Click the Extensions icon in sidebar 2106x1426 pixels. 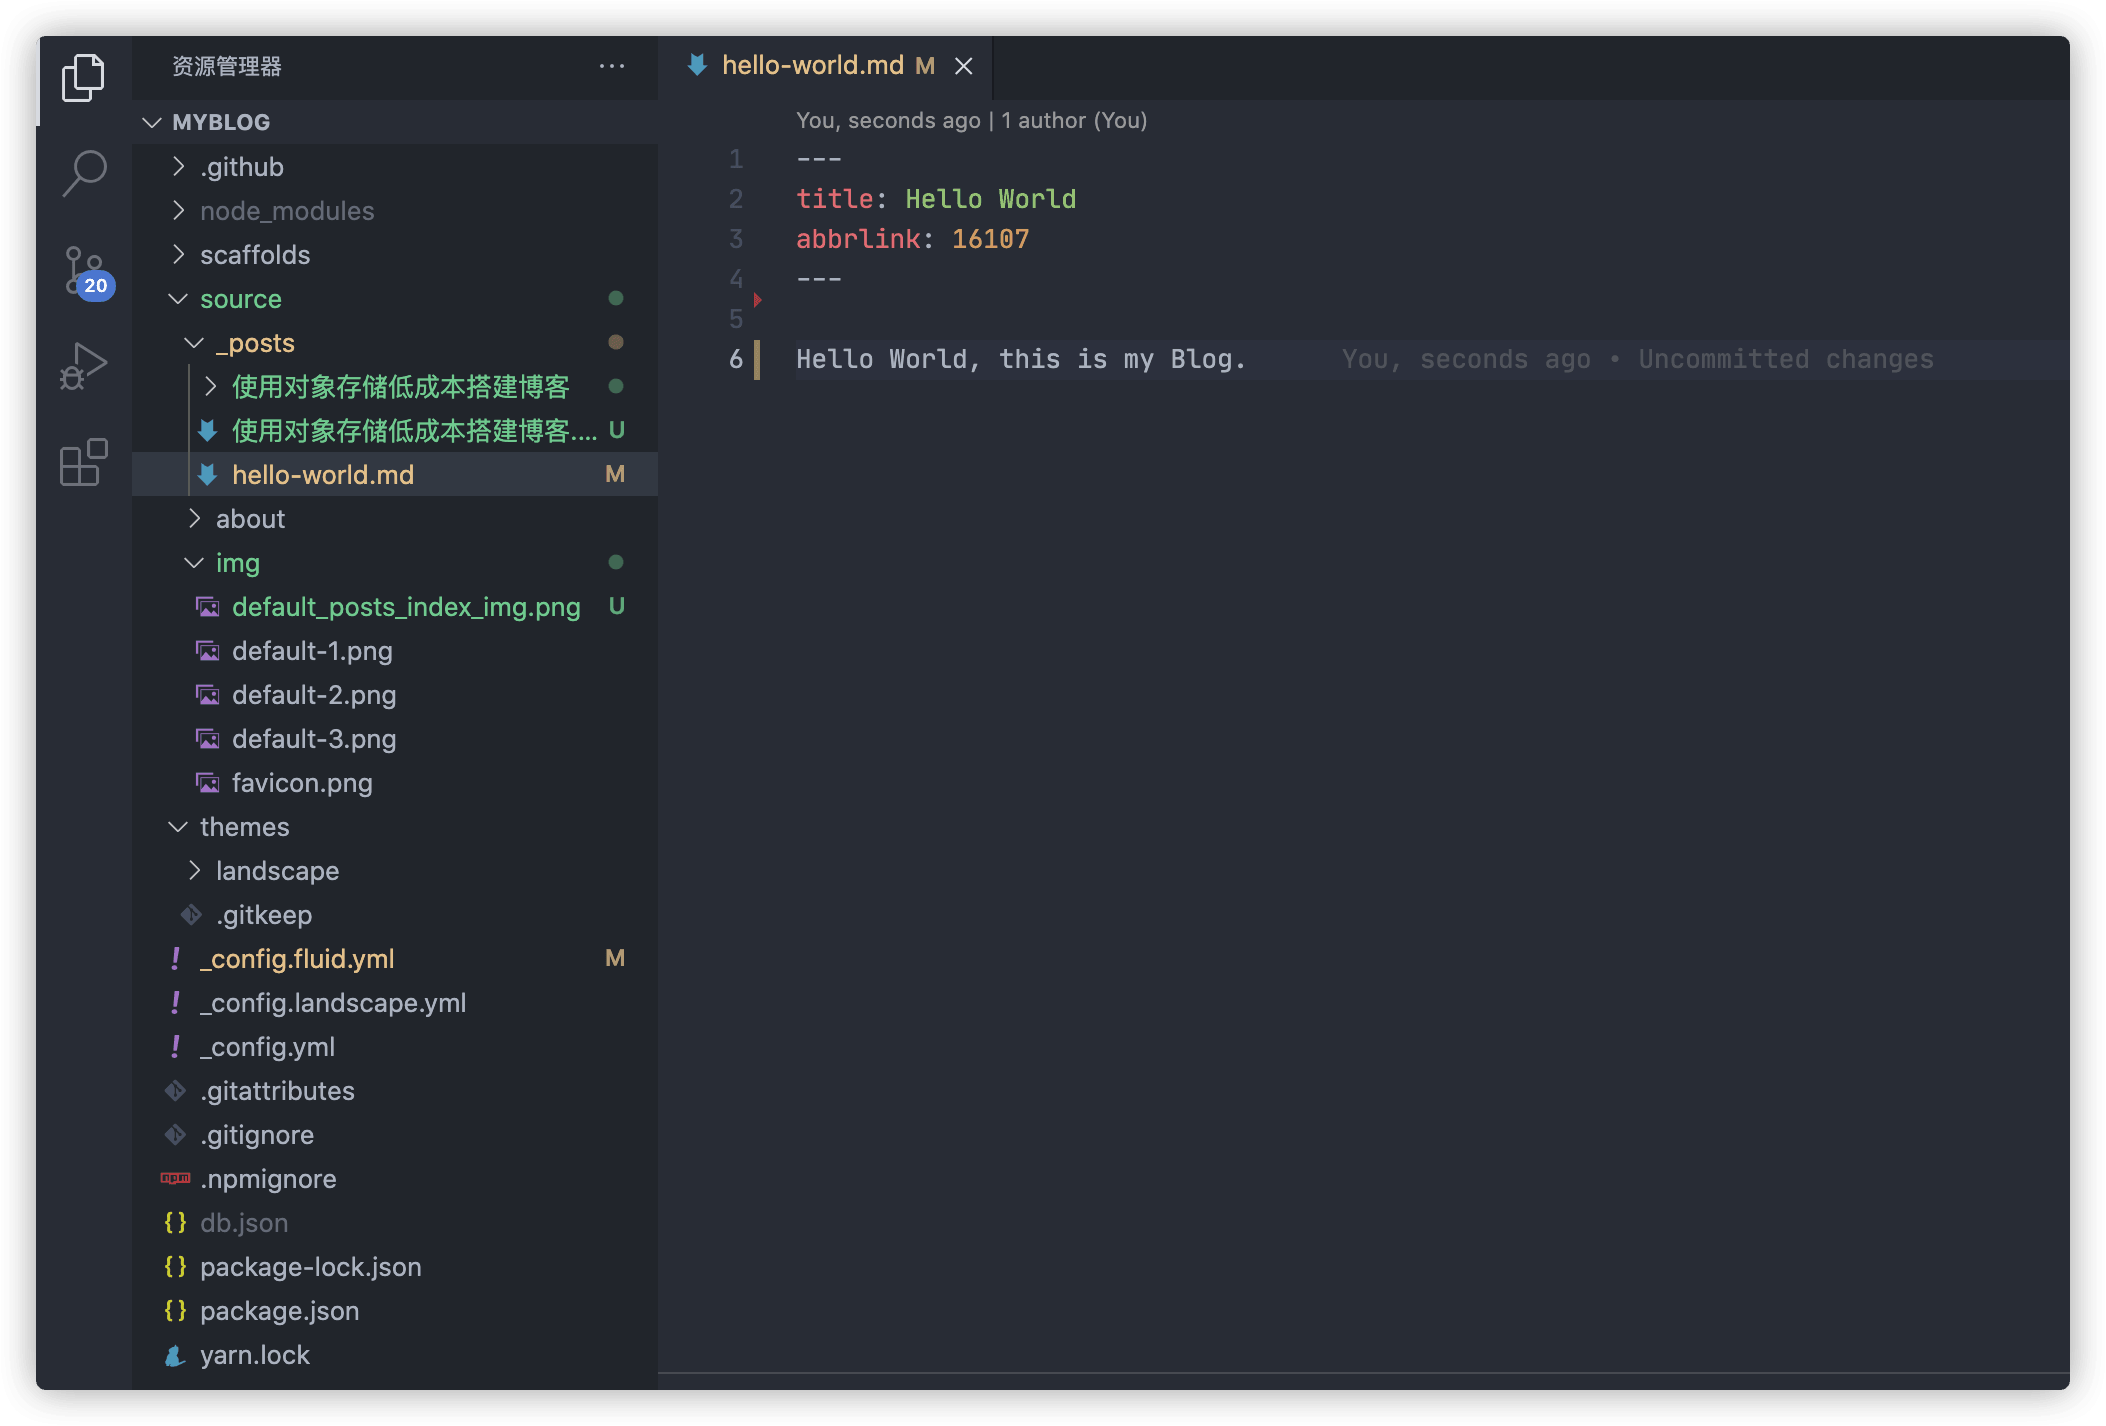tap(81, 463)
